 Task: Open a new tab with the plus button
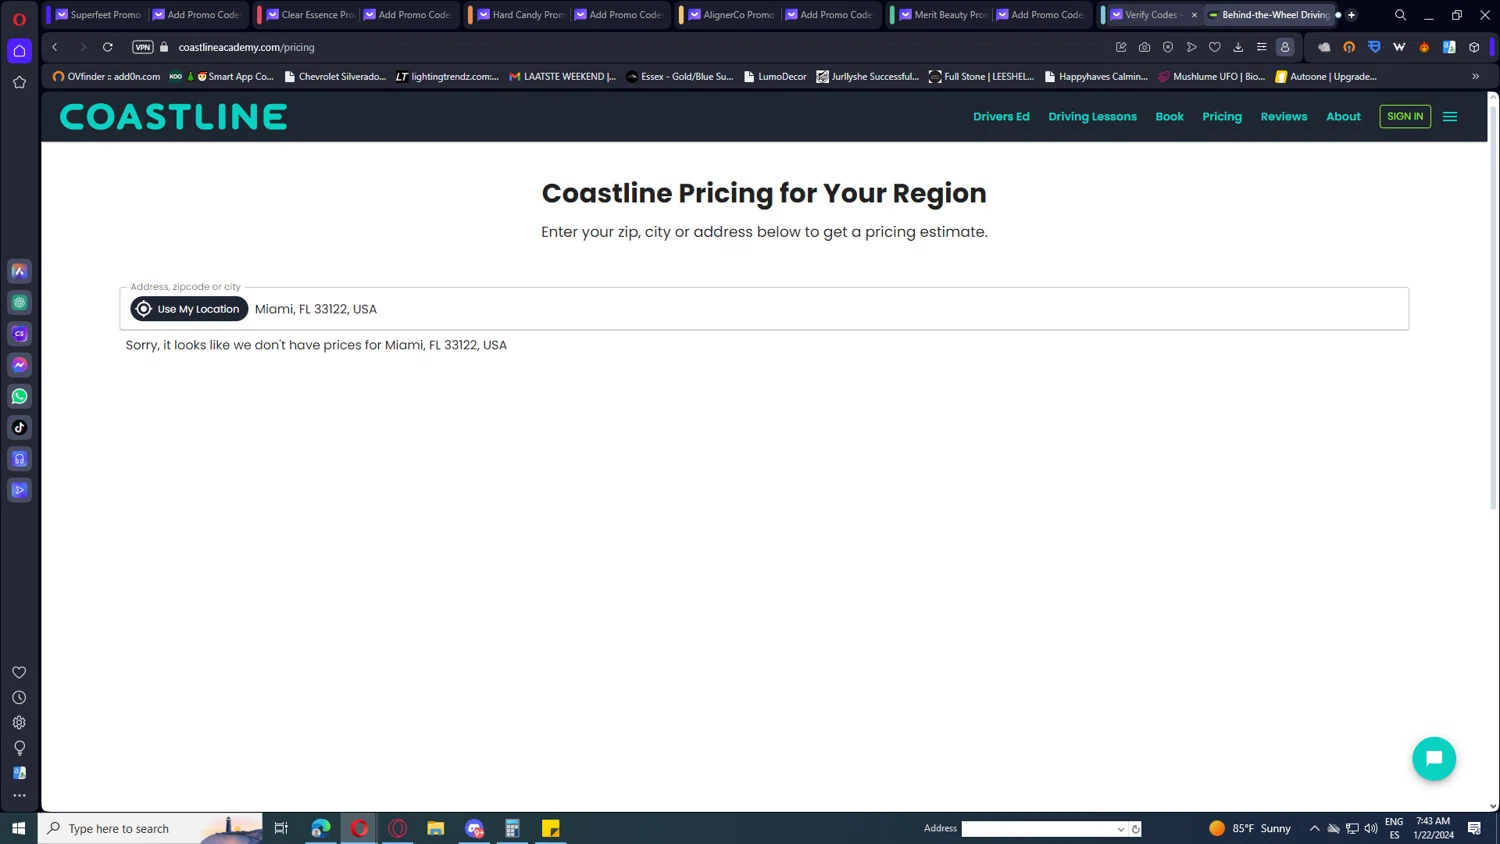[1351, 15]
